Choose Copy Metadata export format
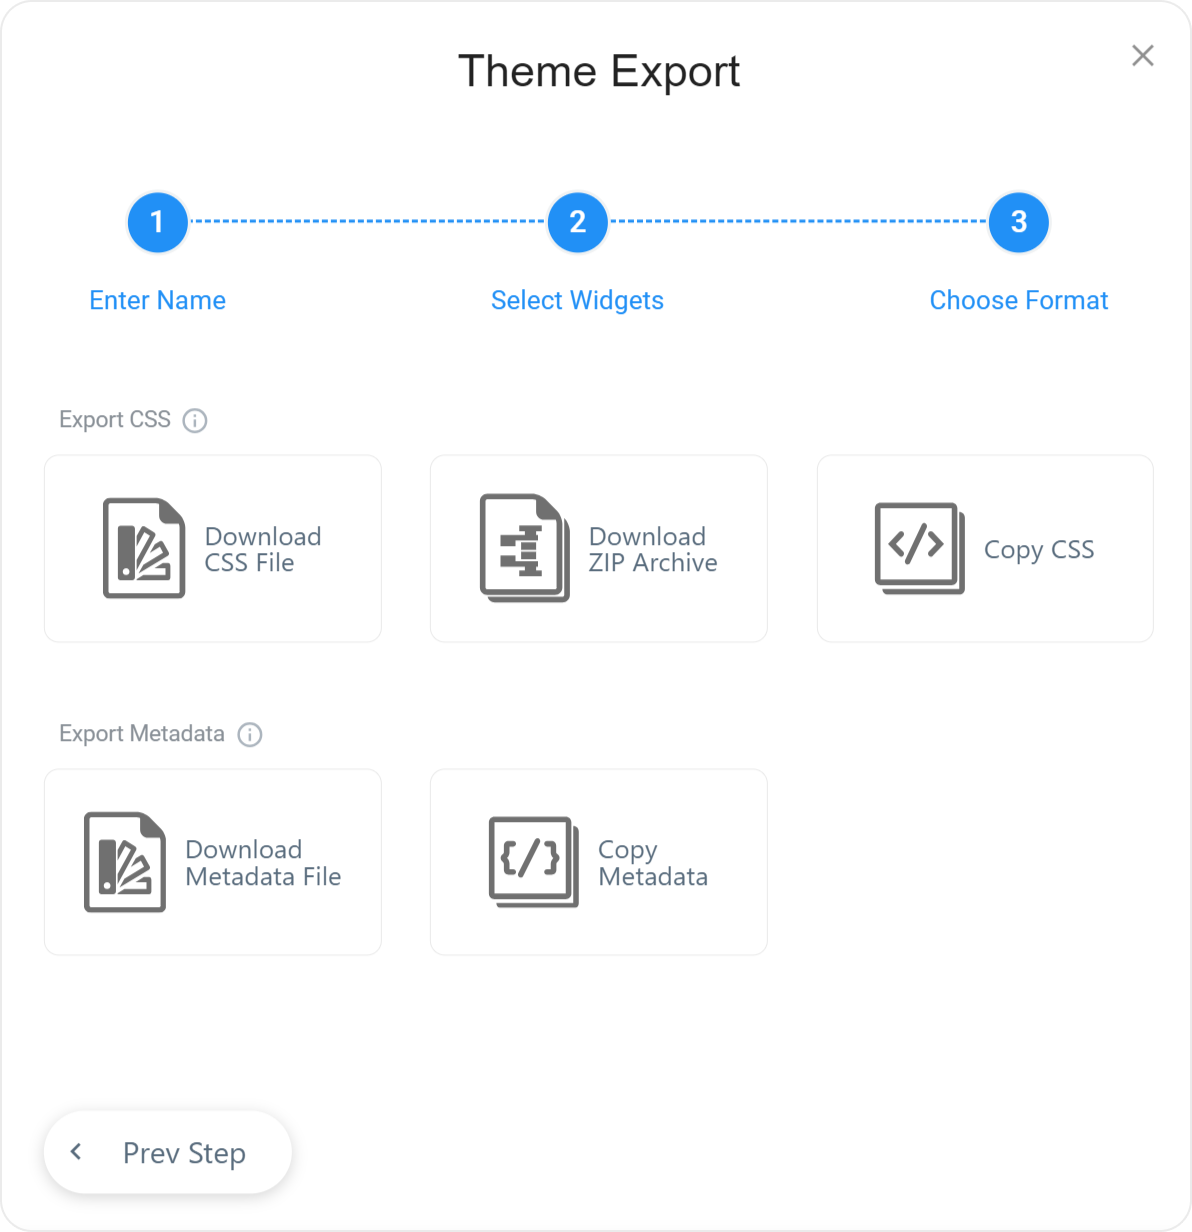1192x1232 pixels. [597, 861]
